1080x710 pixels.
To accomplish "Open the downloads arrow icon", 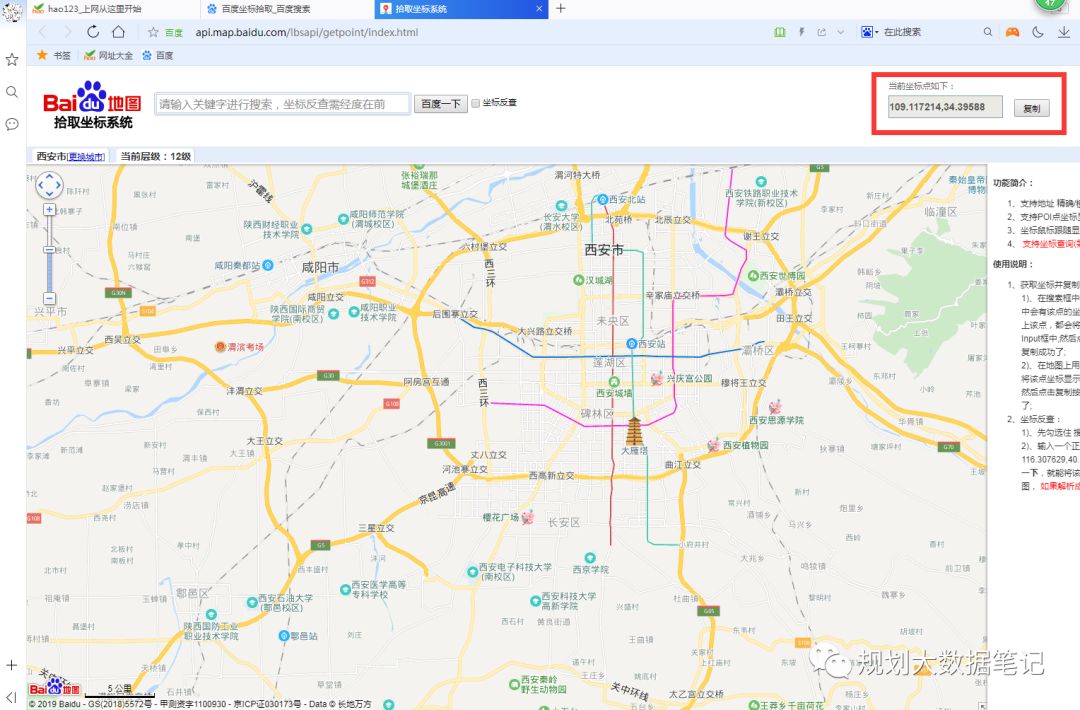I will [1063, 32].
